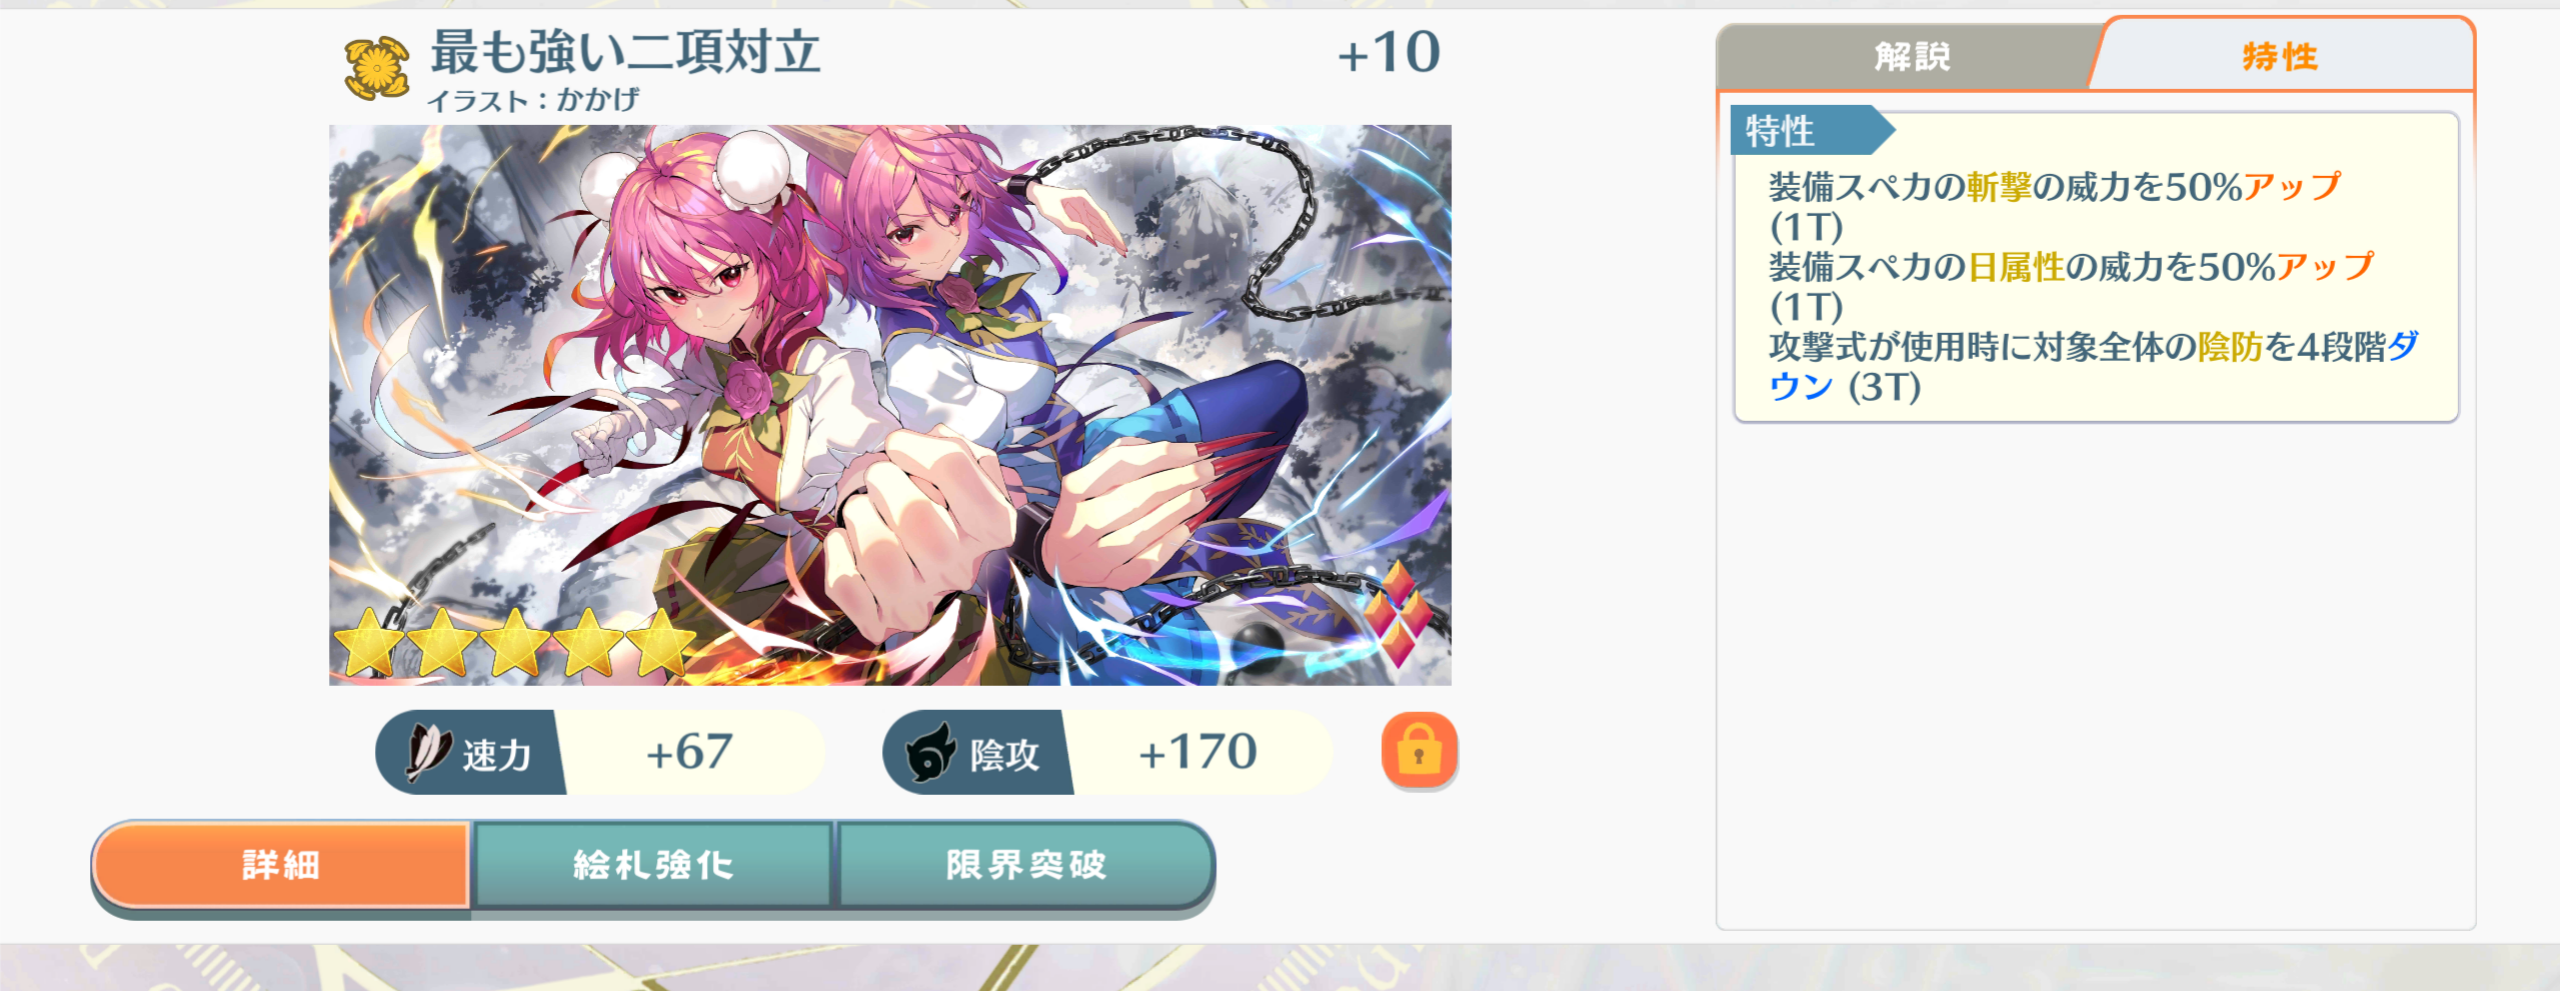2560x991 pixels.
Task: Select the 特性 tab
Action: (2280, 56)
